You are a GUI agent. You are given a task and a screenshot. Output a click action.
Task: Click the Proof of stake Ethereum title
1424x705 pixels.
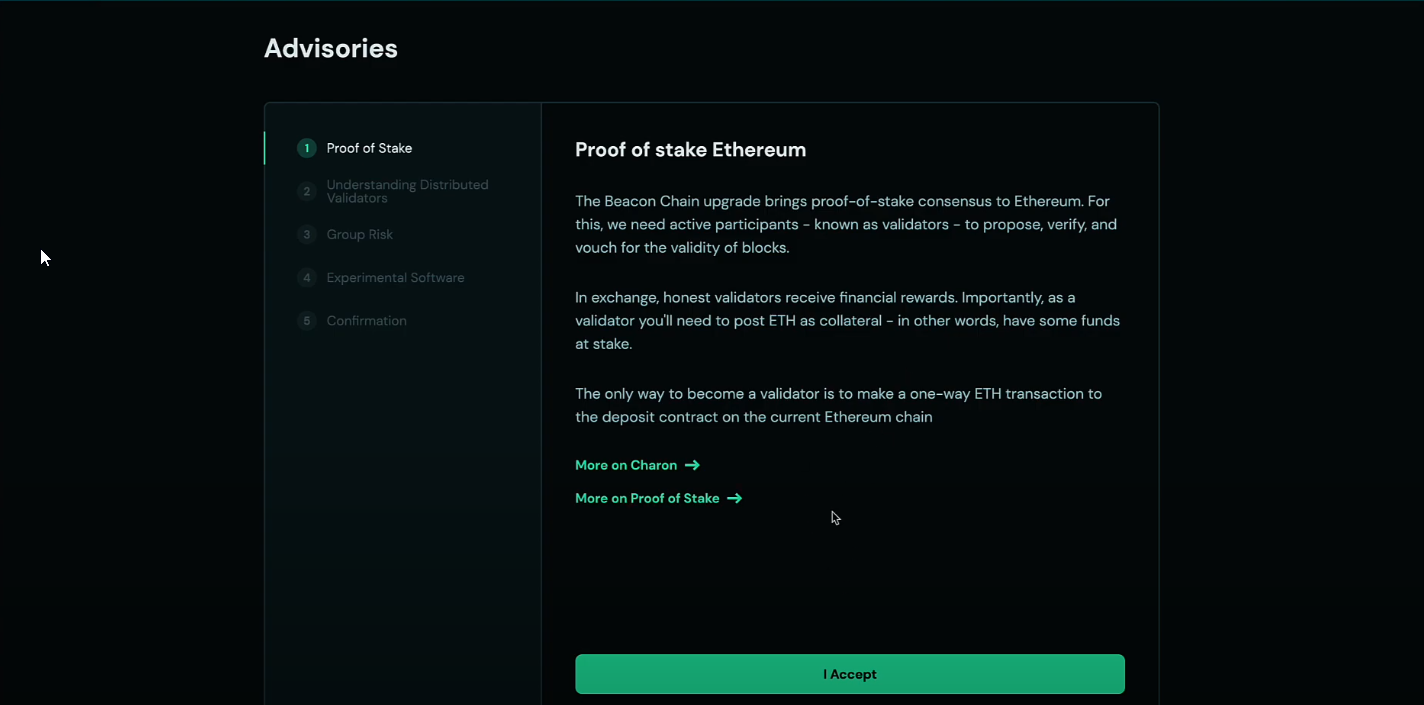(x=690, y=150)
